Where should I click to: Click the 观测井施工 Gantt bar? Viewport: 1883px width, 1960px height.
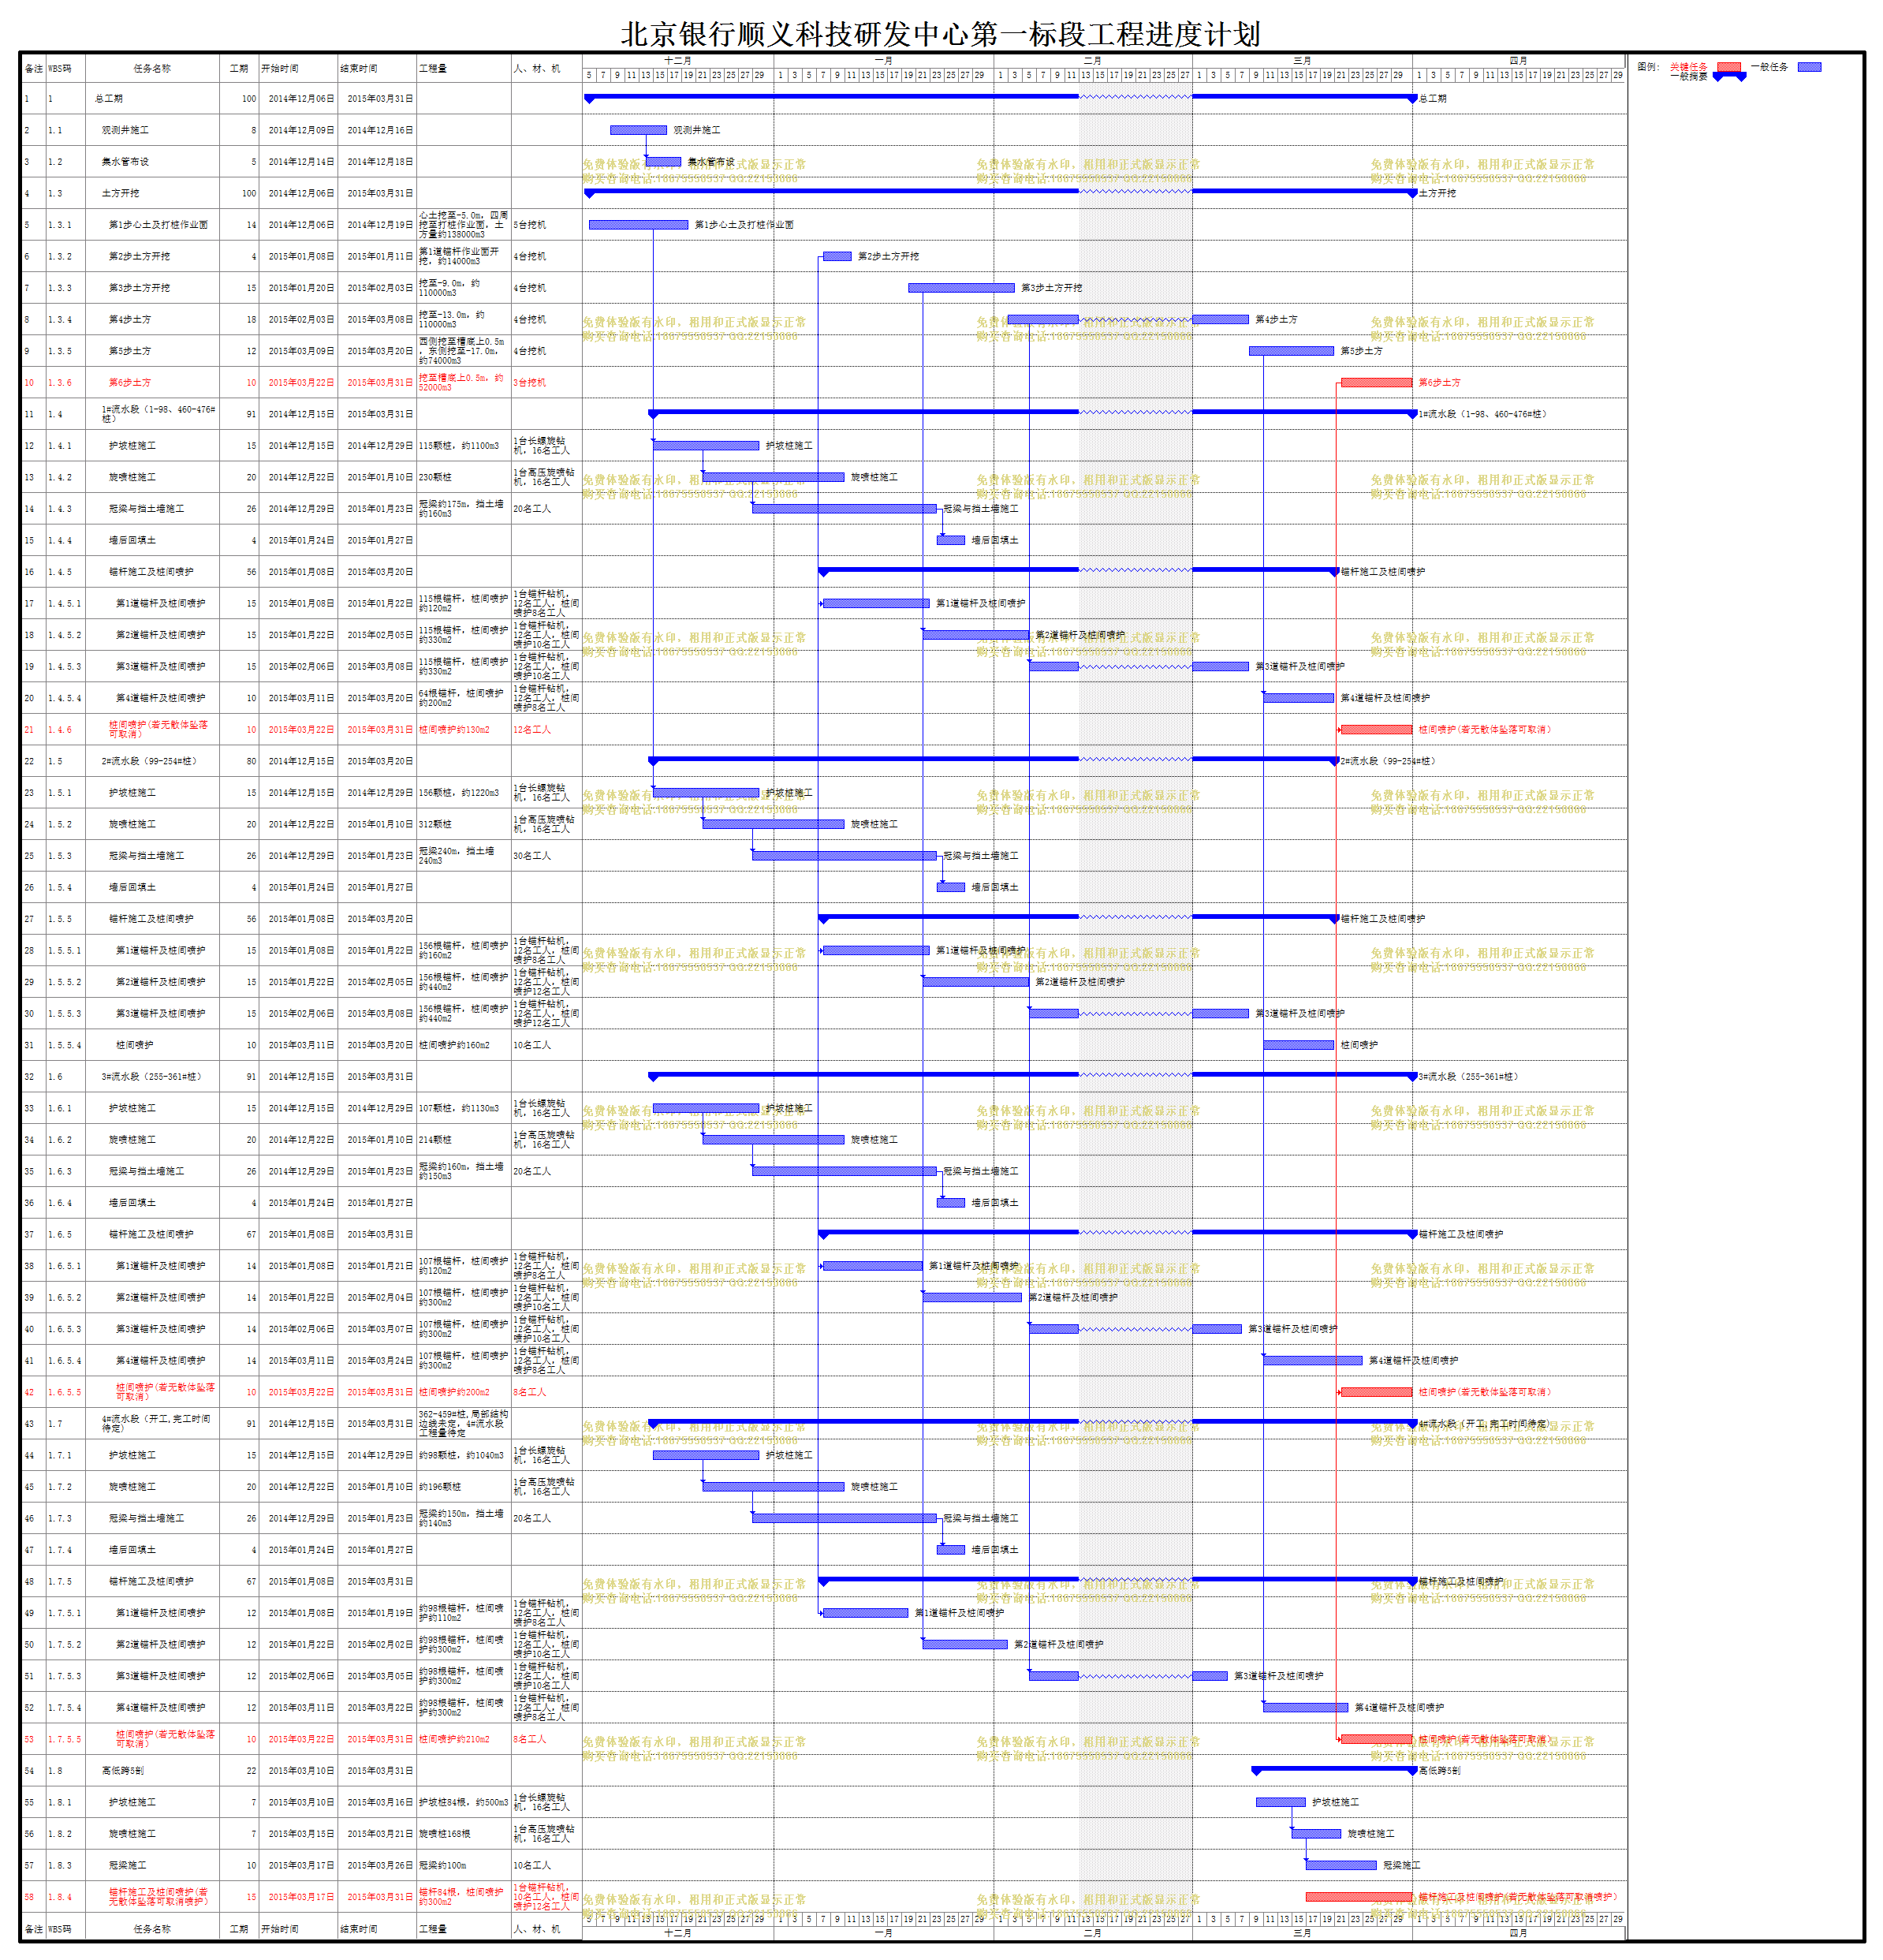point(638,130)
